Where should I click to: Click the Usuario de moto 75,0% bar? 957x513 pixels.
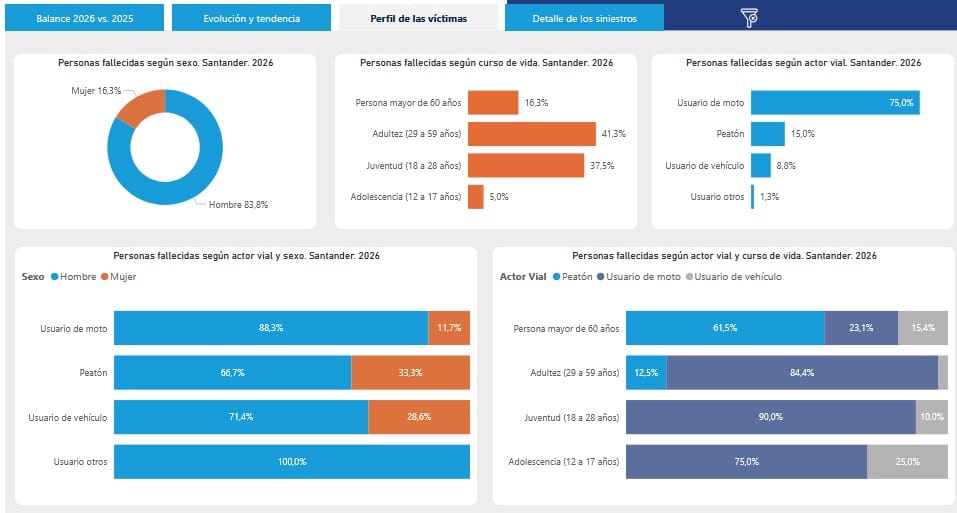834,103
